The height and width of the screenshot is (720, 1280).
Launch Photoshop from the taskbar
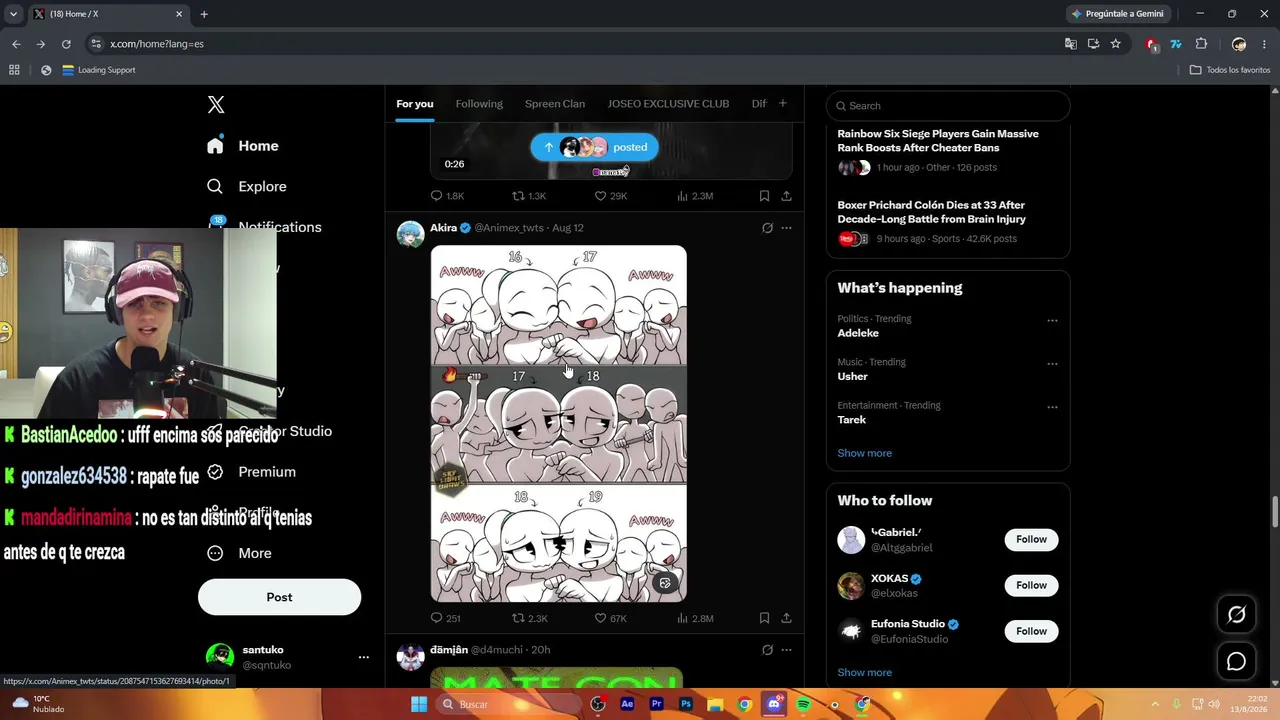(686, 704)
